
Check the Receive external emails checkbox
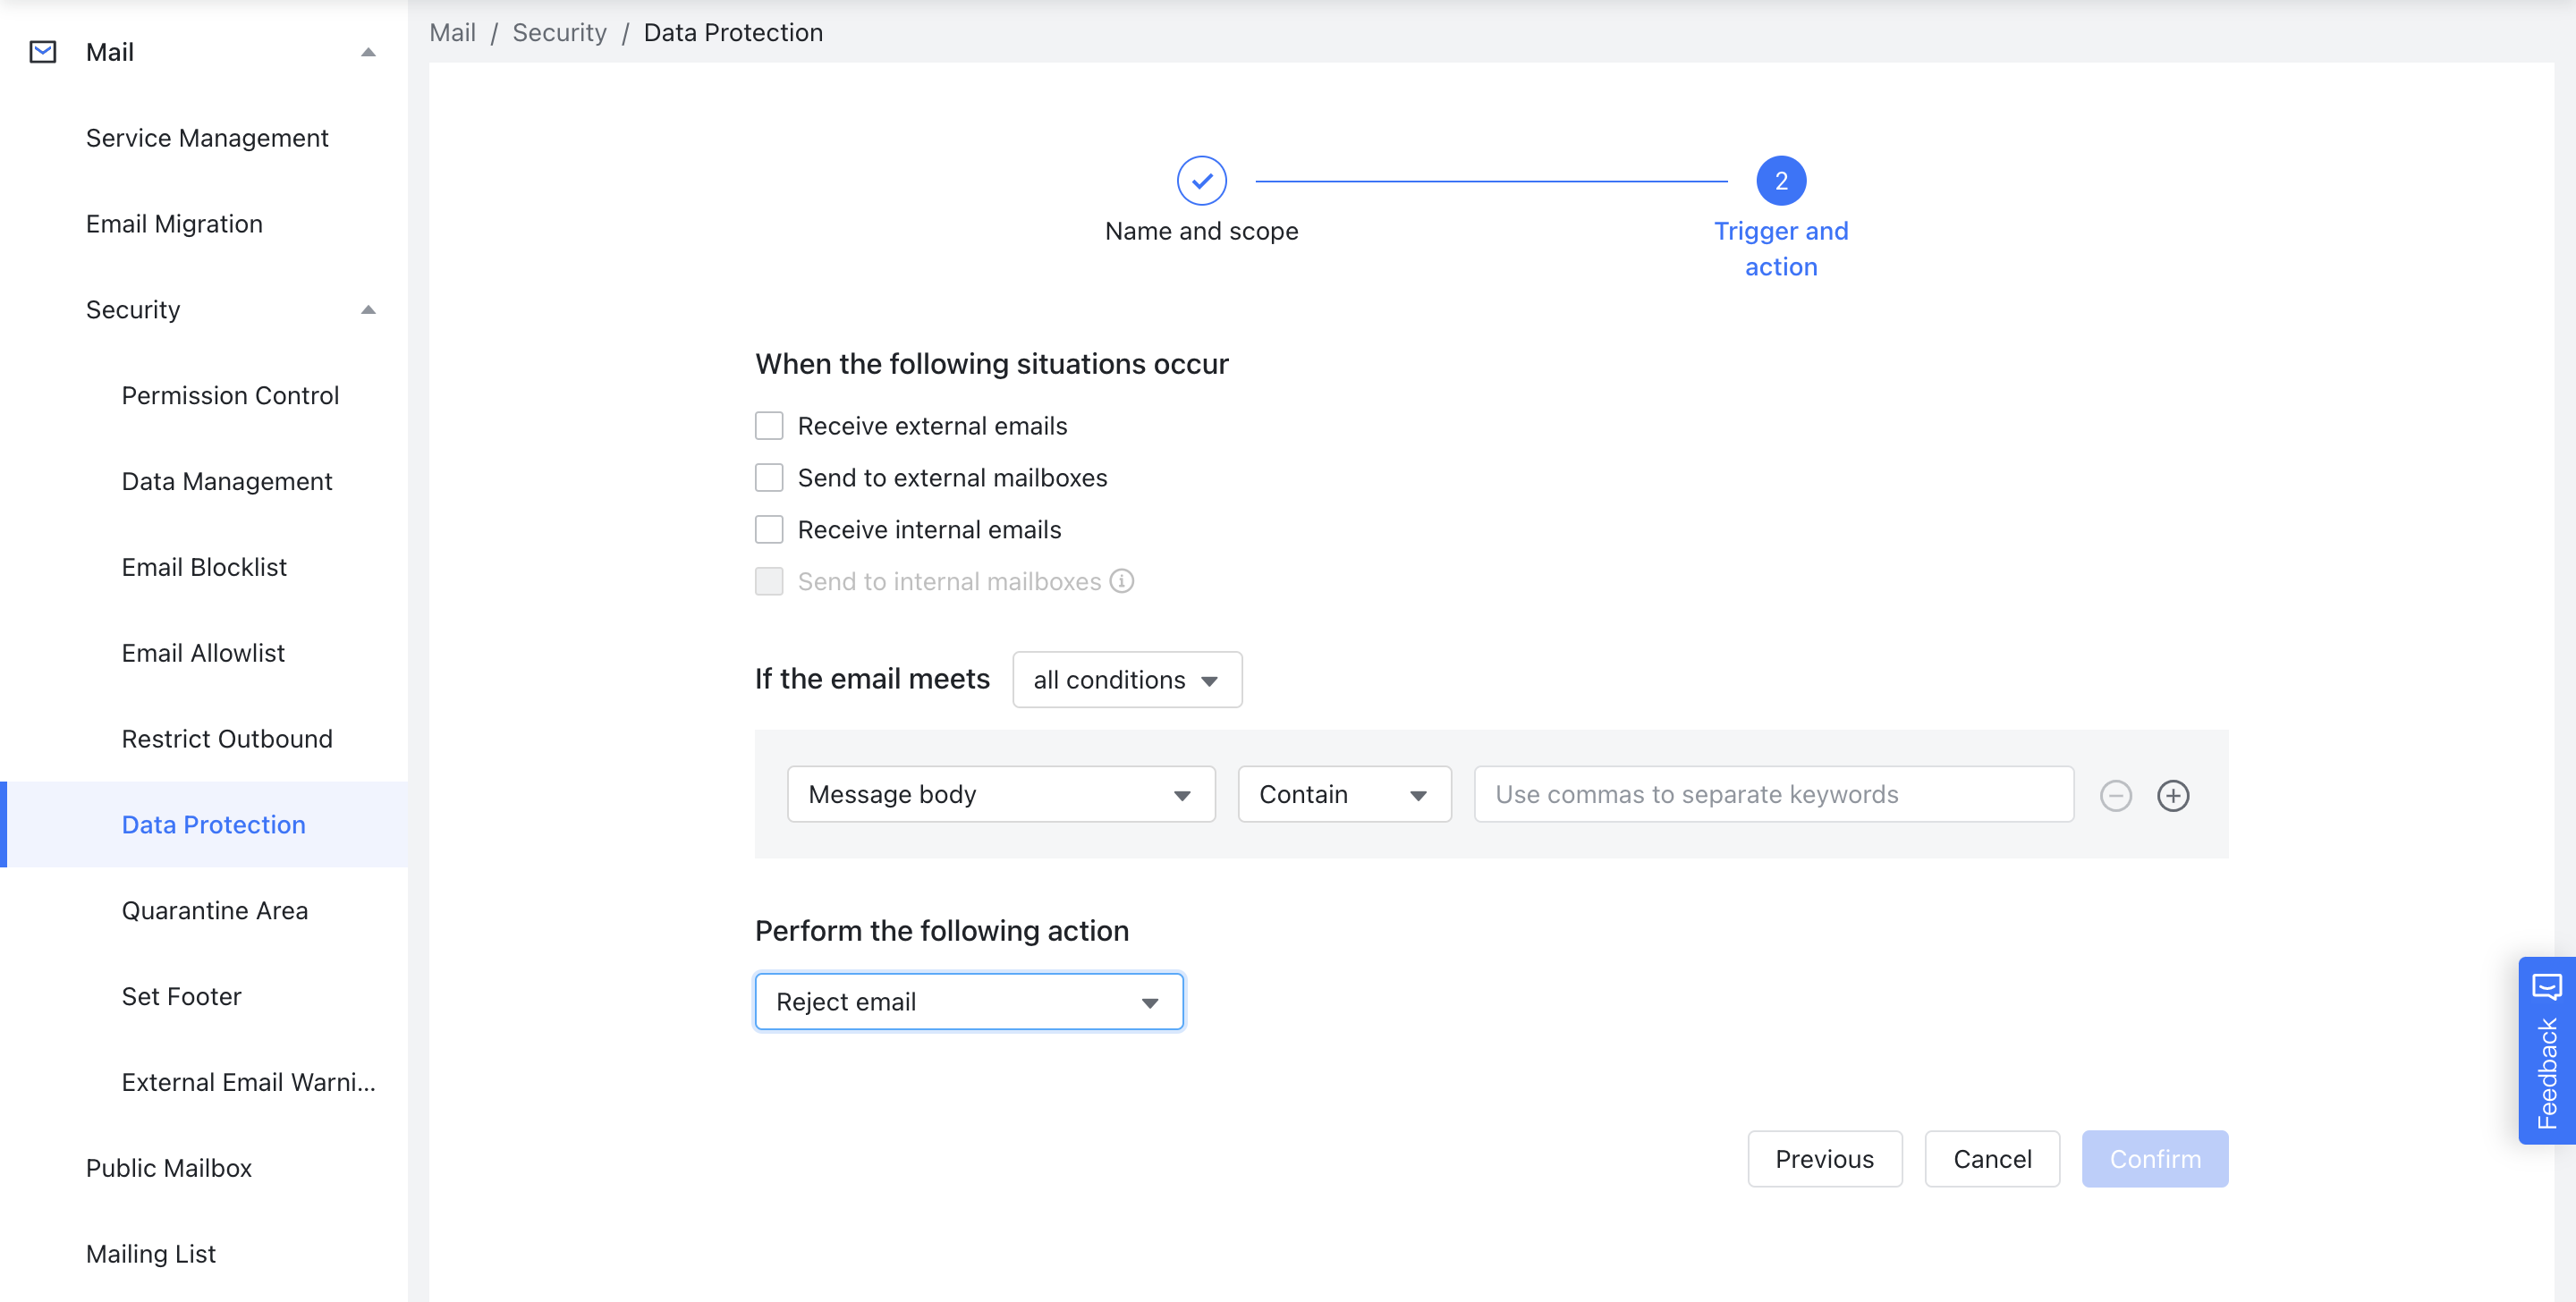click(769, 425)
